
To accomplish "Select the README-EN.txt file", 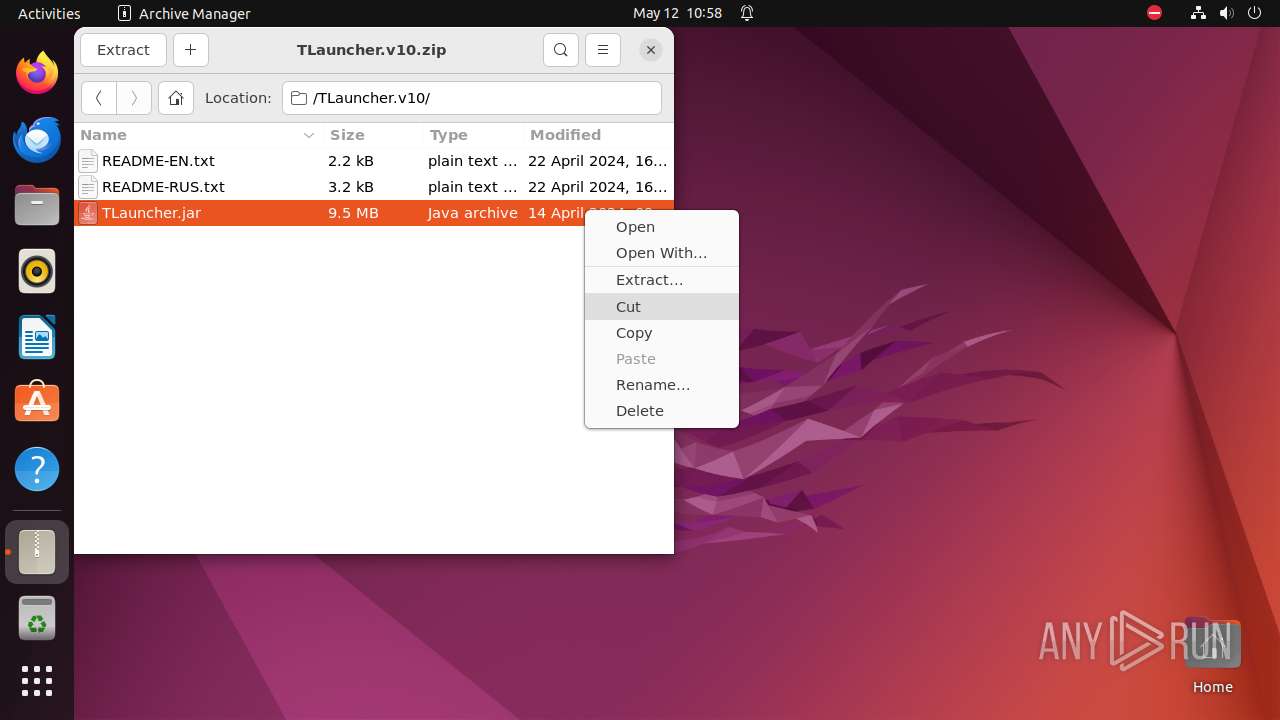I will (x=374, y=161).
